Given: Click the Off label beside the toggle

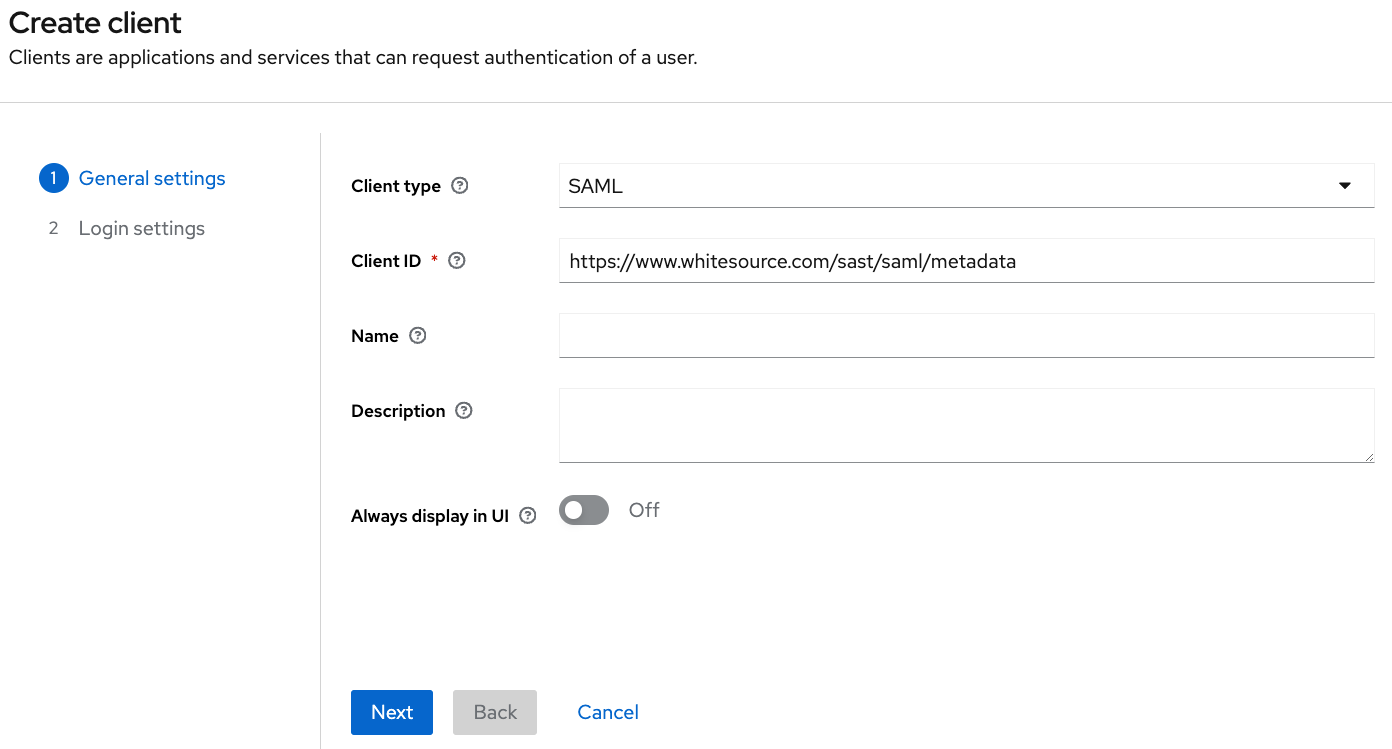Looking at the screenshot, I should pos(644,511).
